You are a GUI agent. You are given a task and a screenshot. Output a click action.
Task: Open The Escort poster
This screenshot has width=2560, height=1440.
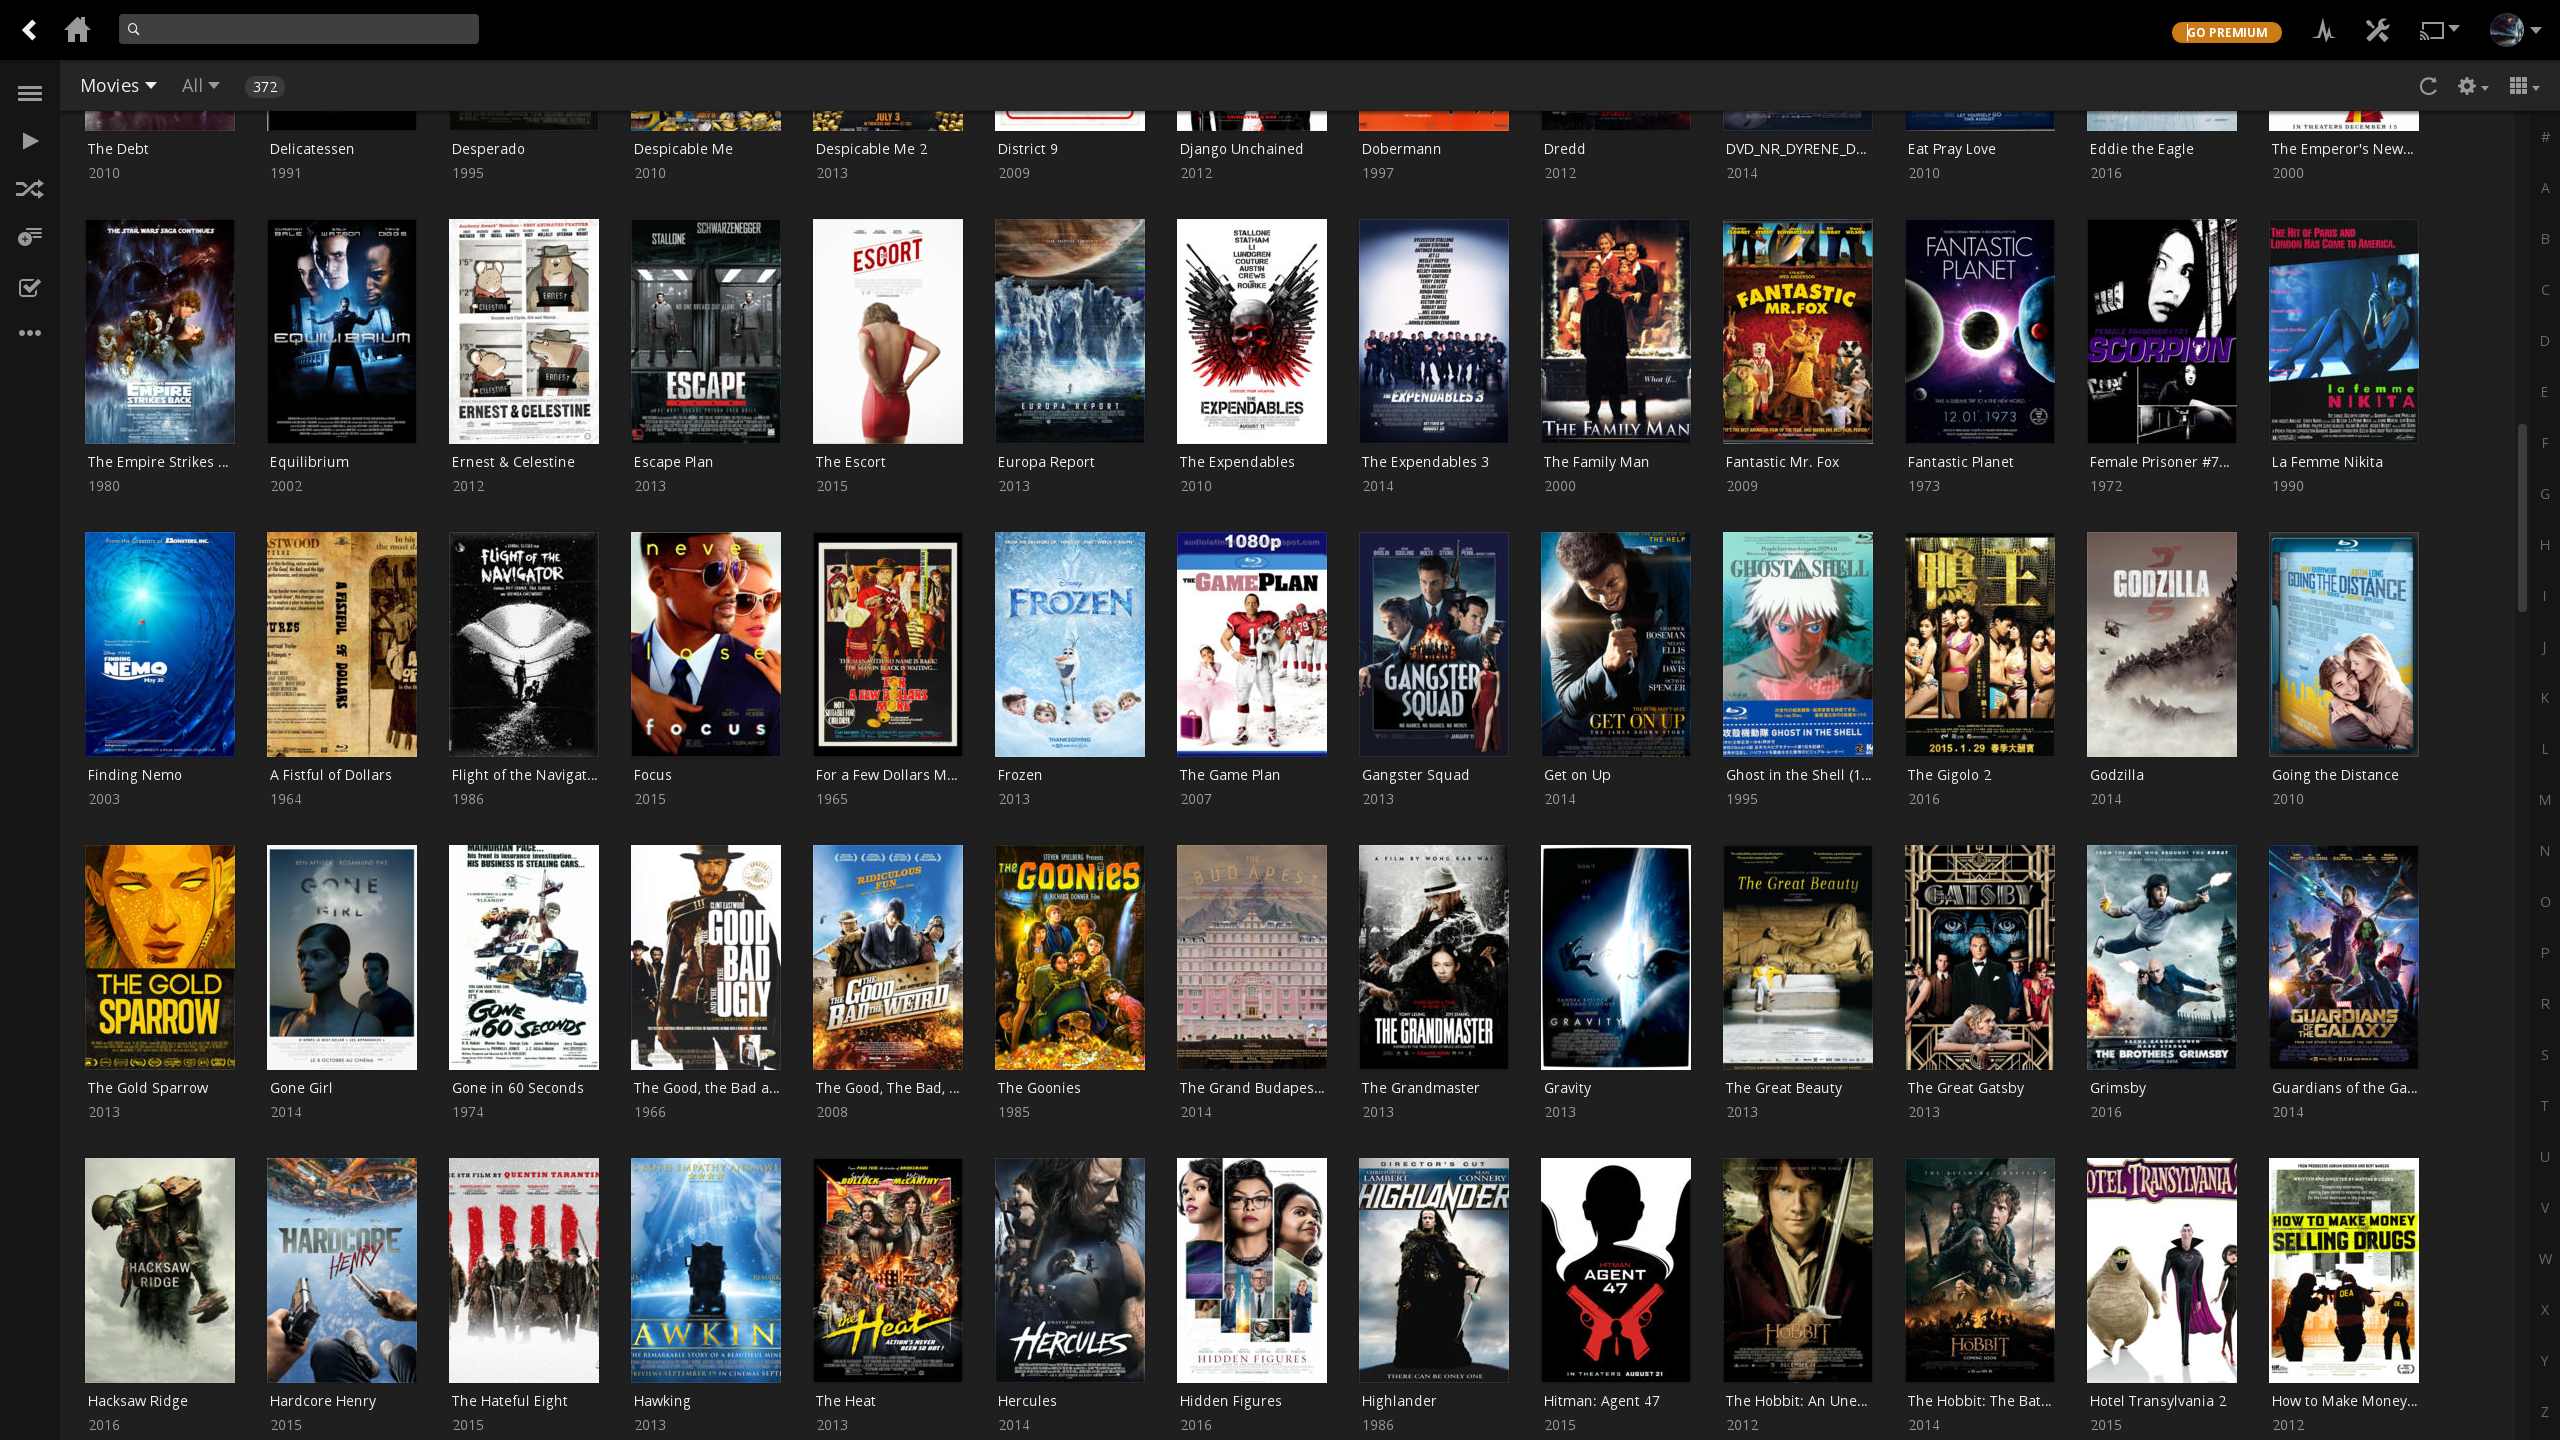(x=888, y=331)
